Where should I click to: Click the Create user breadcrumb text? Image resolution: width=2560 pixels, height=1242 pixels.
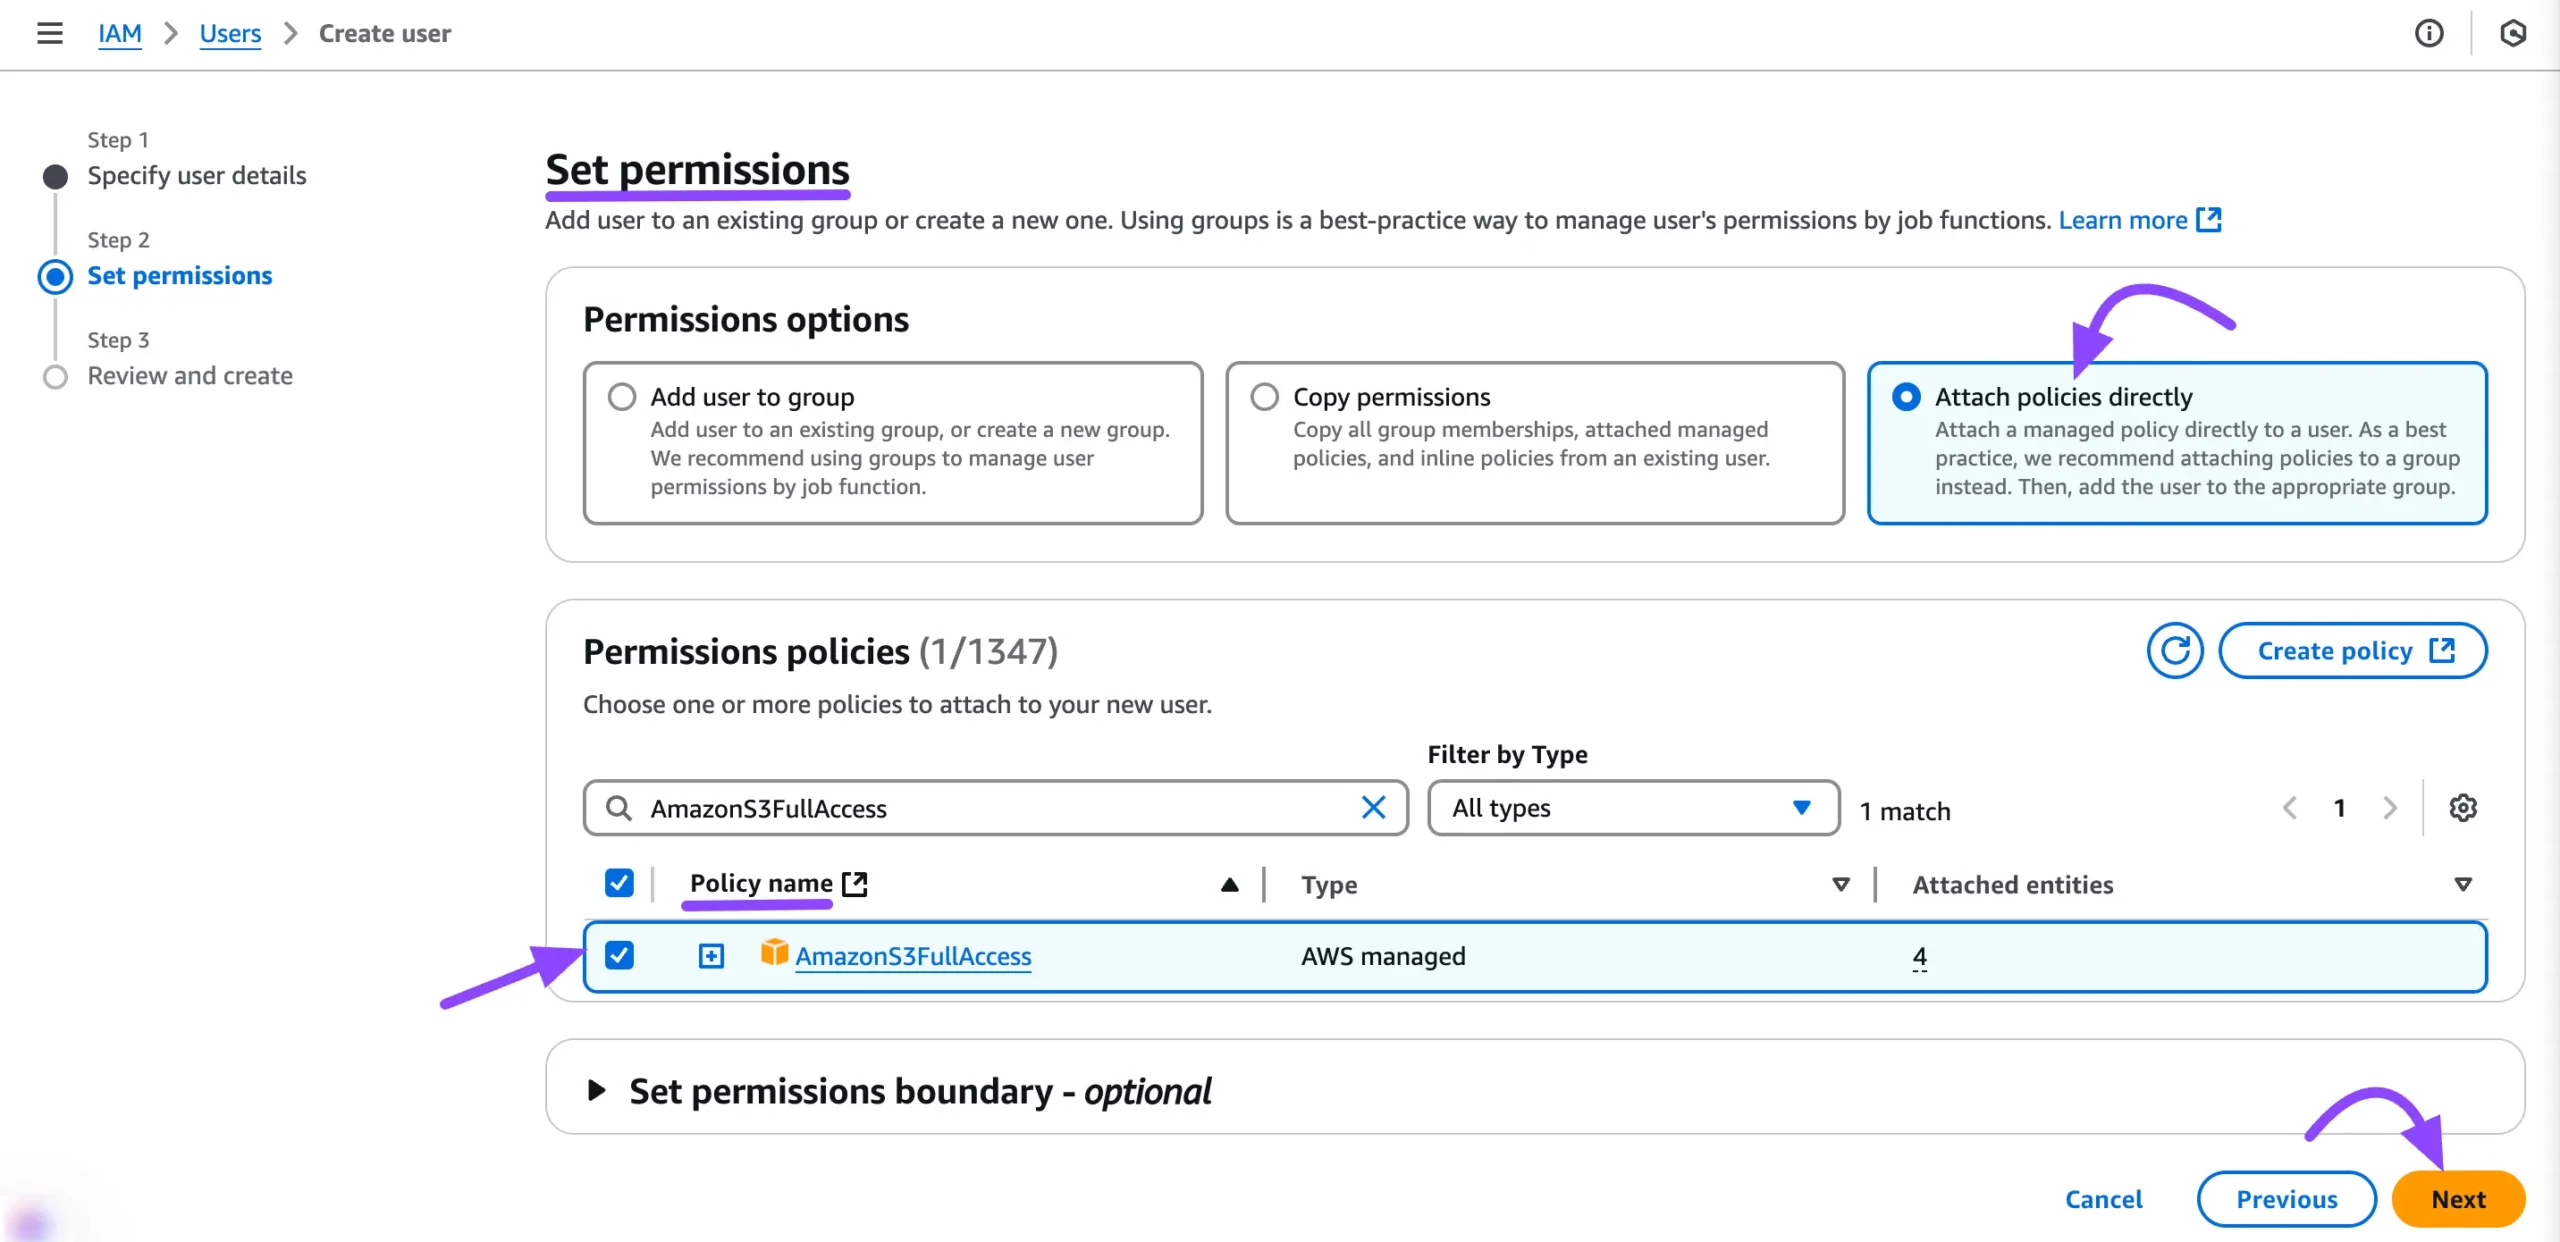point(385,33)
